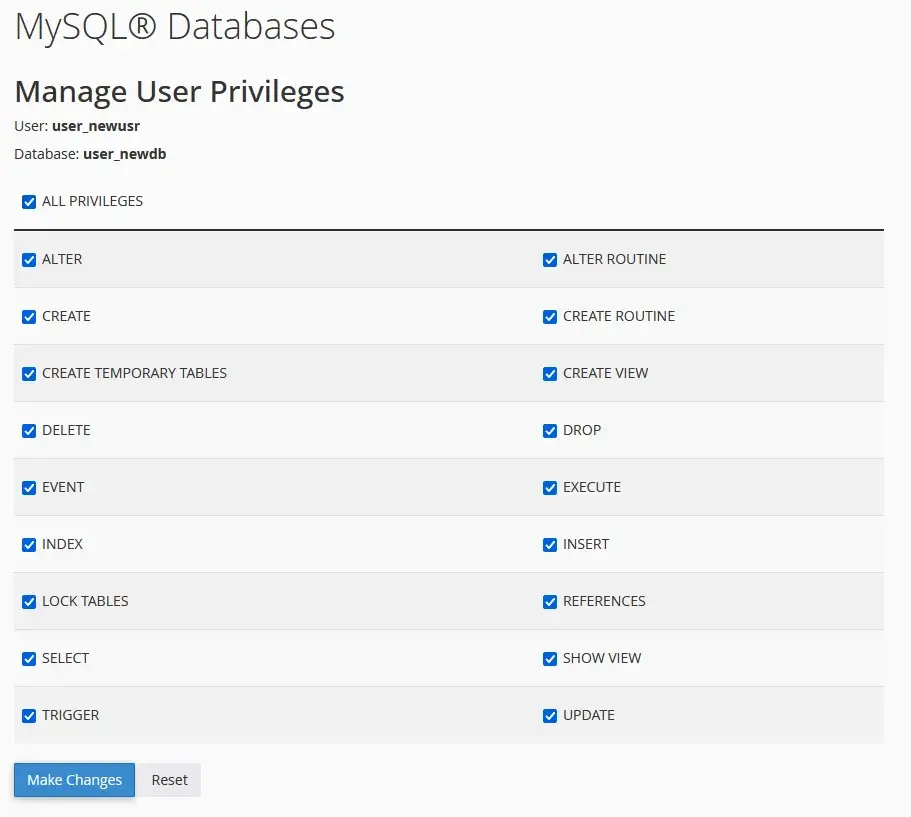
Task: Toggle the EXECUTE privilege
Action: pos(549,487)
